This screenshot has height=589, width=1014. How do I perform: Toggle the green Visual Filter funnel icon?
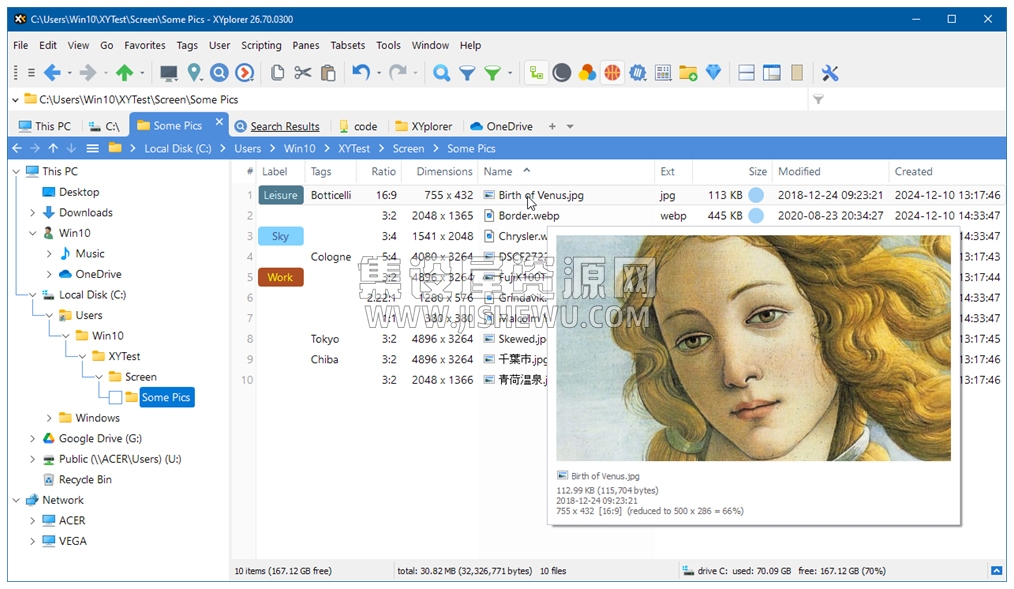(x=493, y=73)
